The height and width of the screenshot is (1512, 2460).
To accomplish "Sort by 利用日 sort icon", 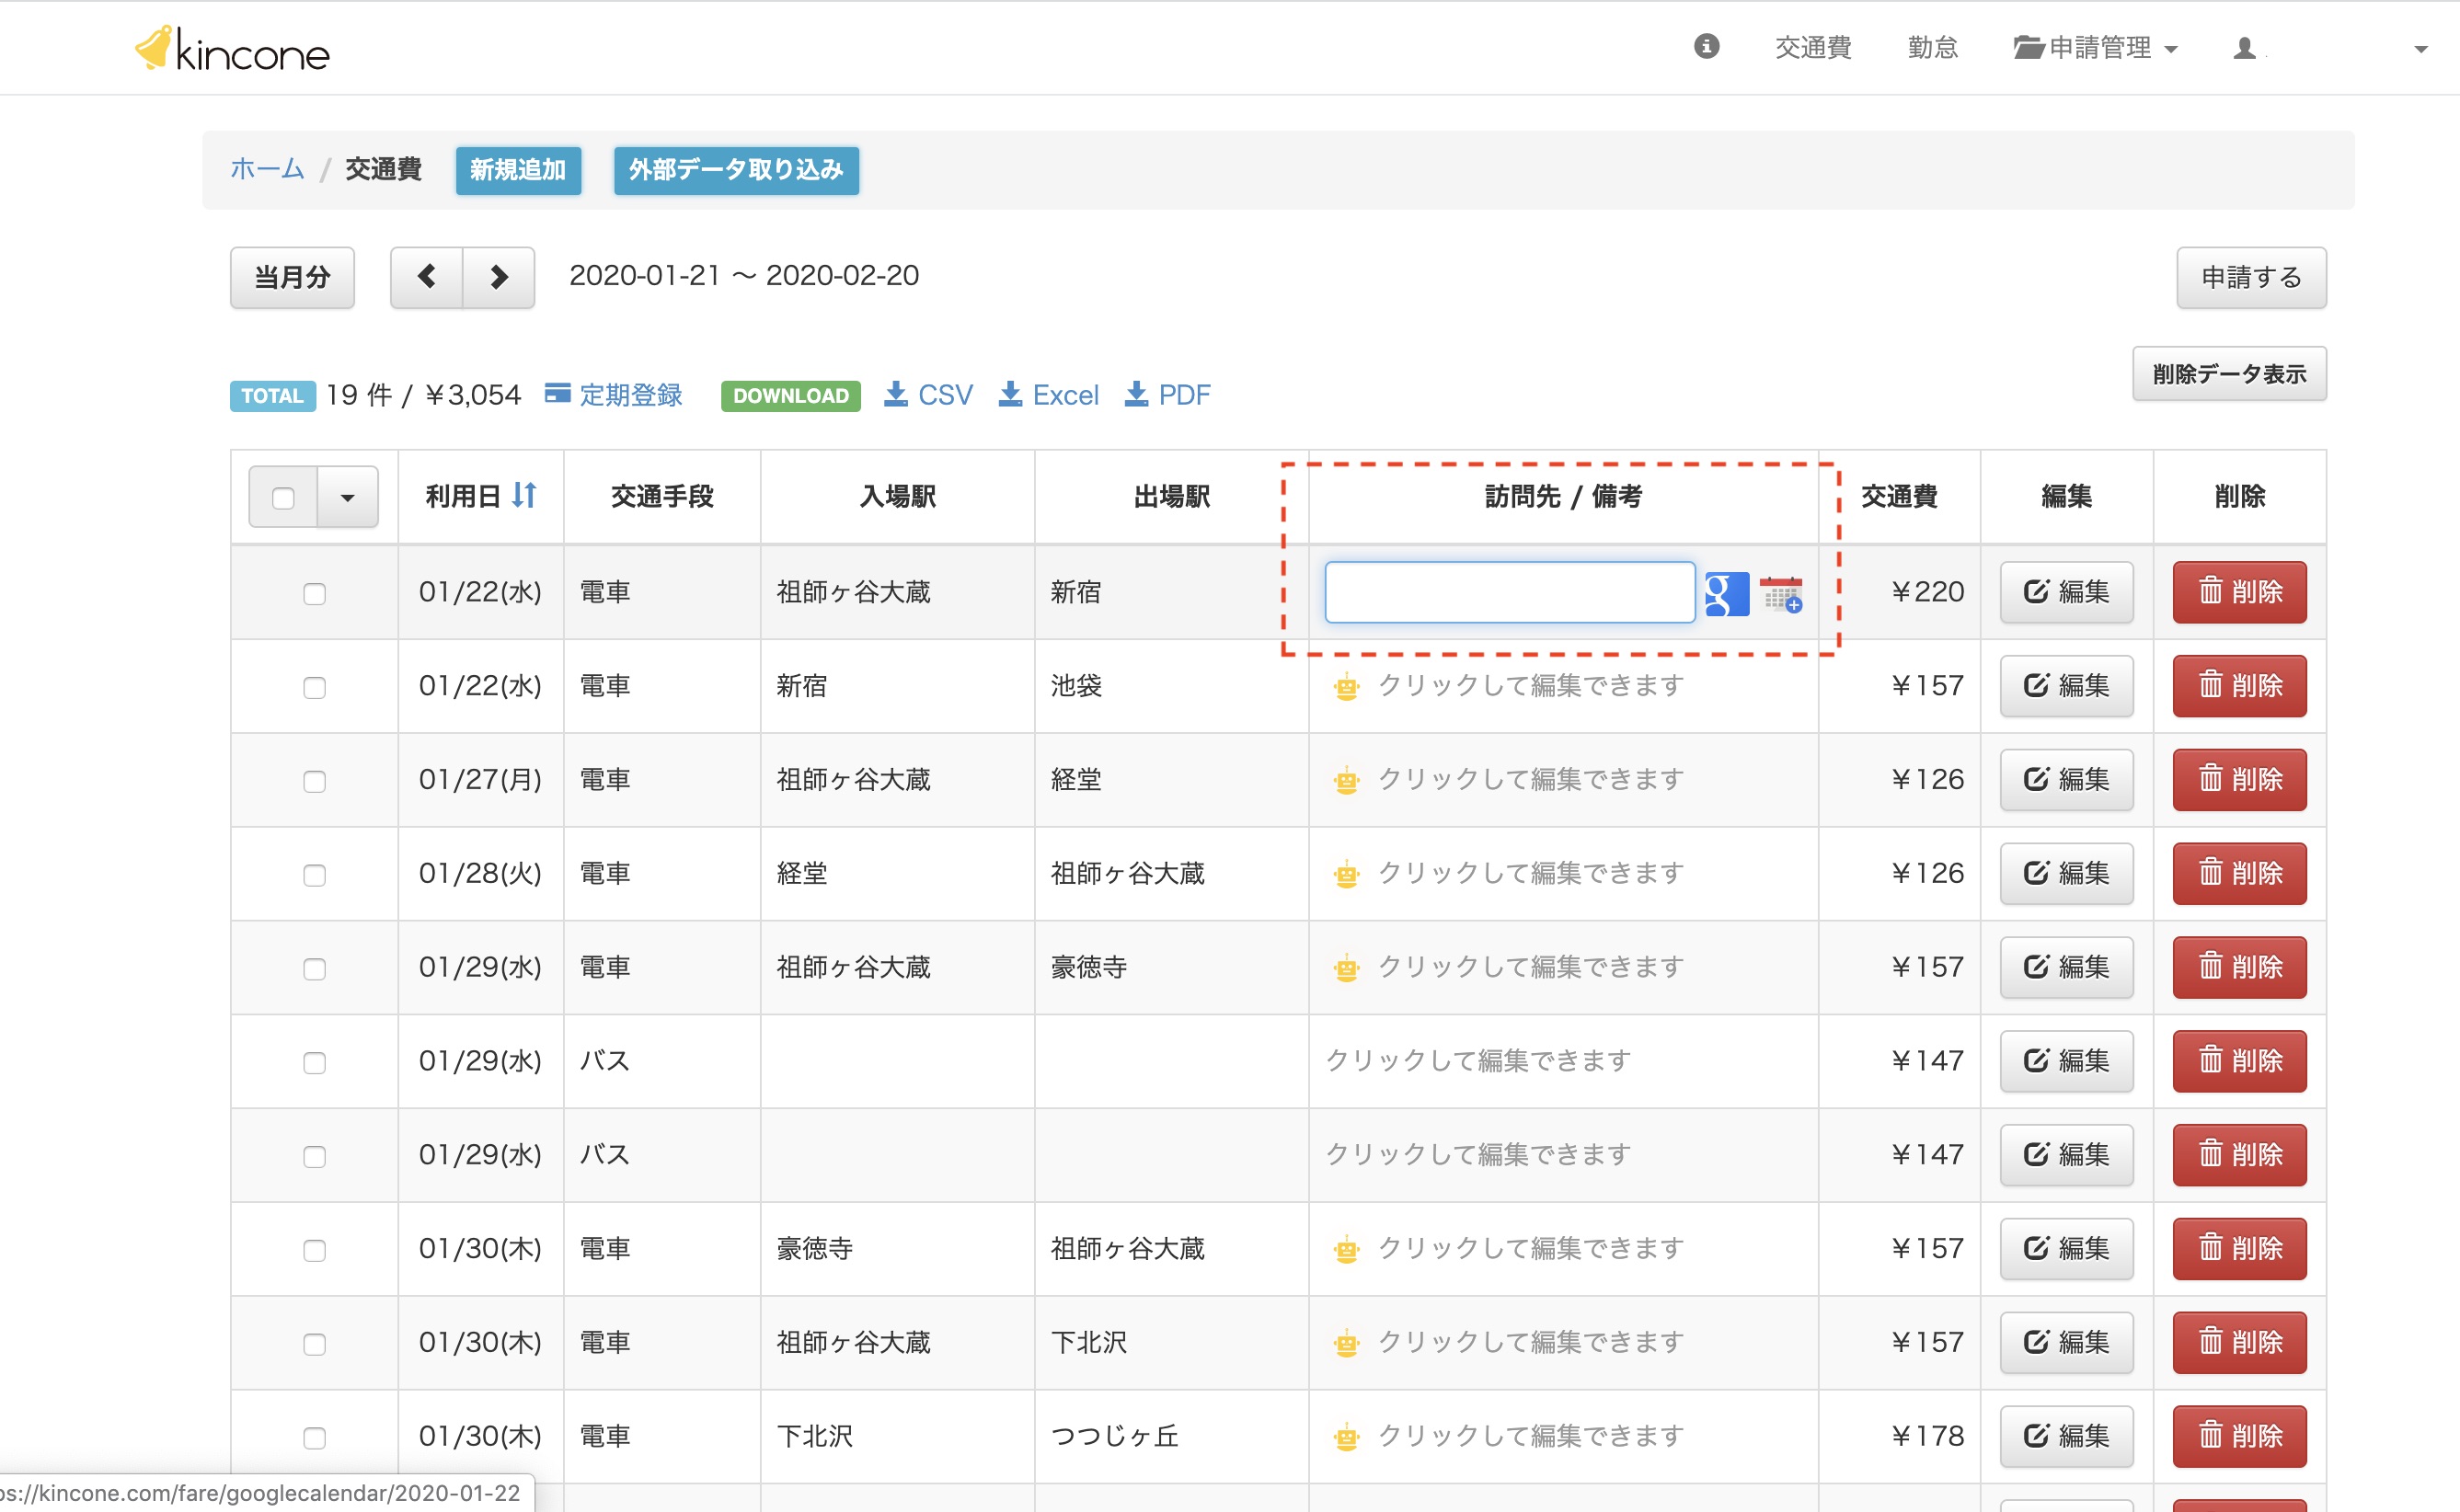I will (524, 495).
